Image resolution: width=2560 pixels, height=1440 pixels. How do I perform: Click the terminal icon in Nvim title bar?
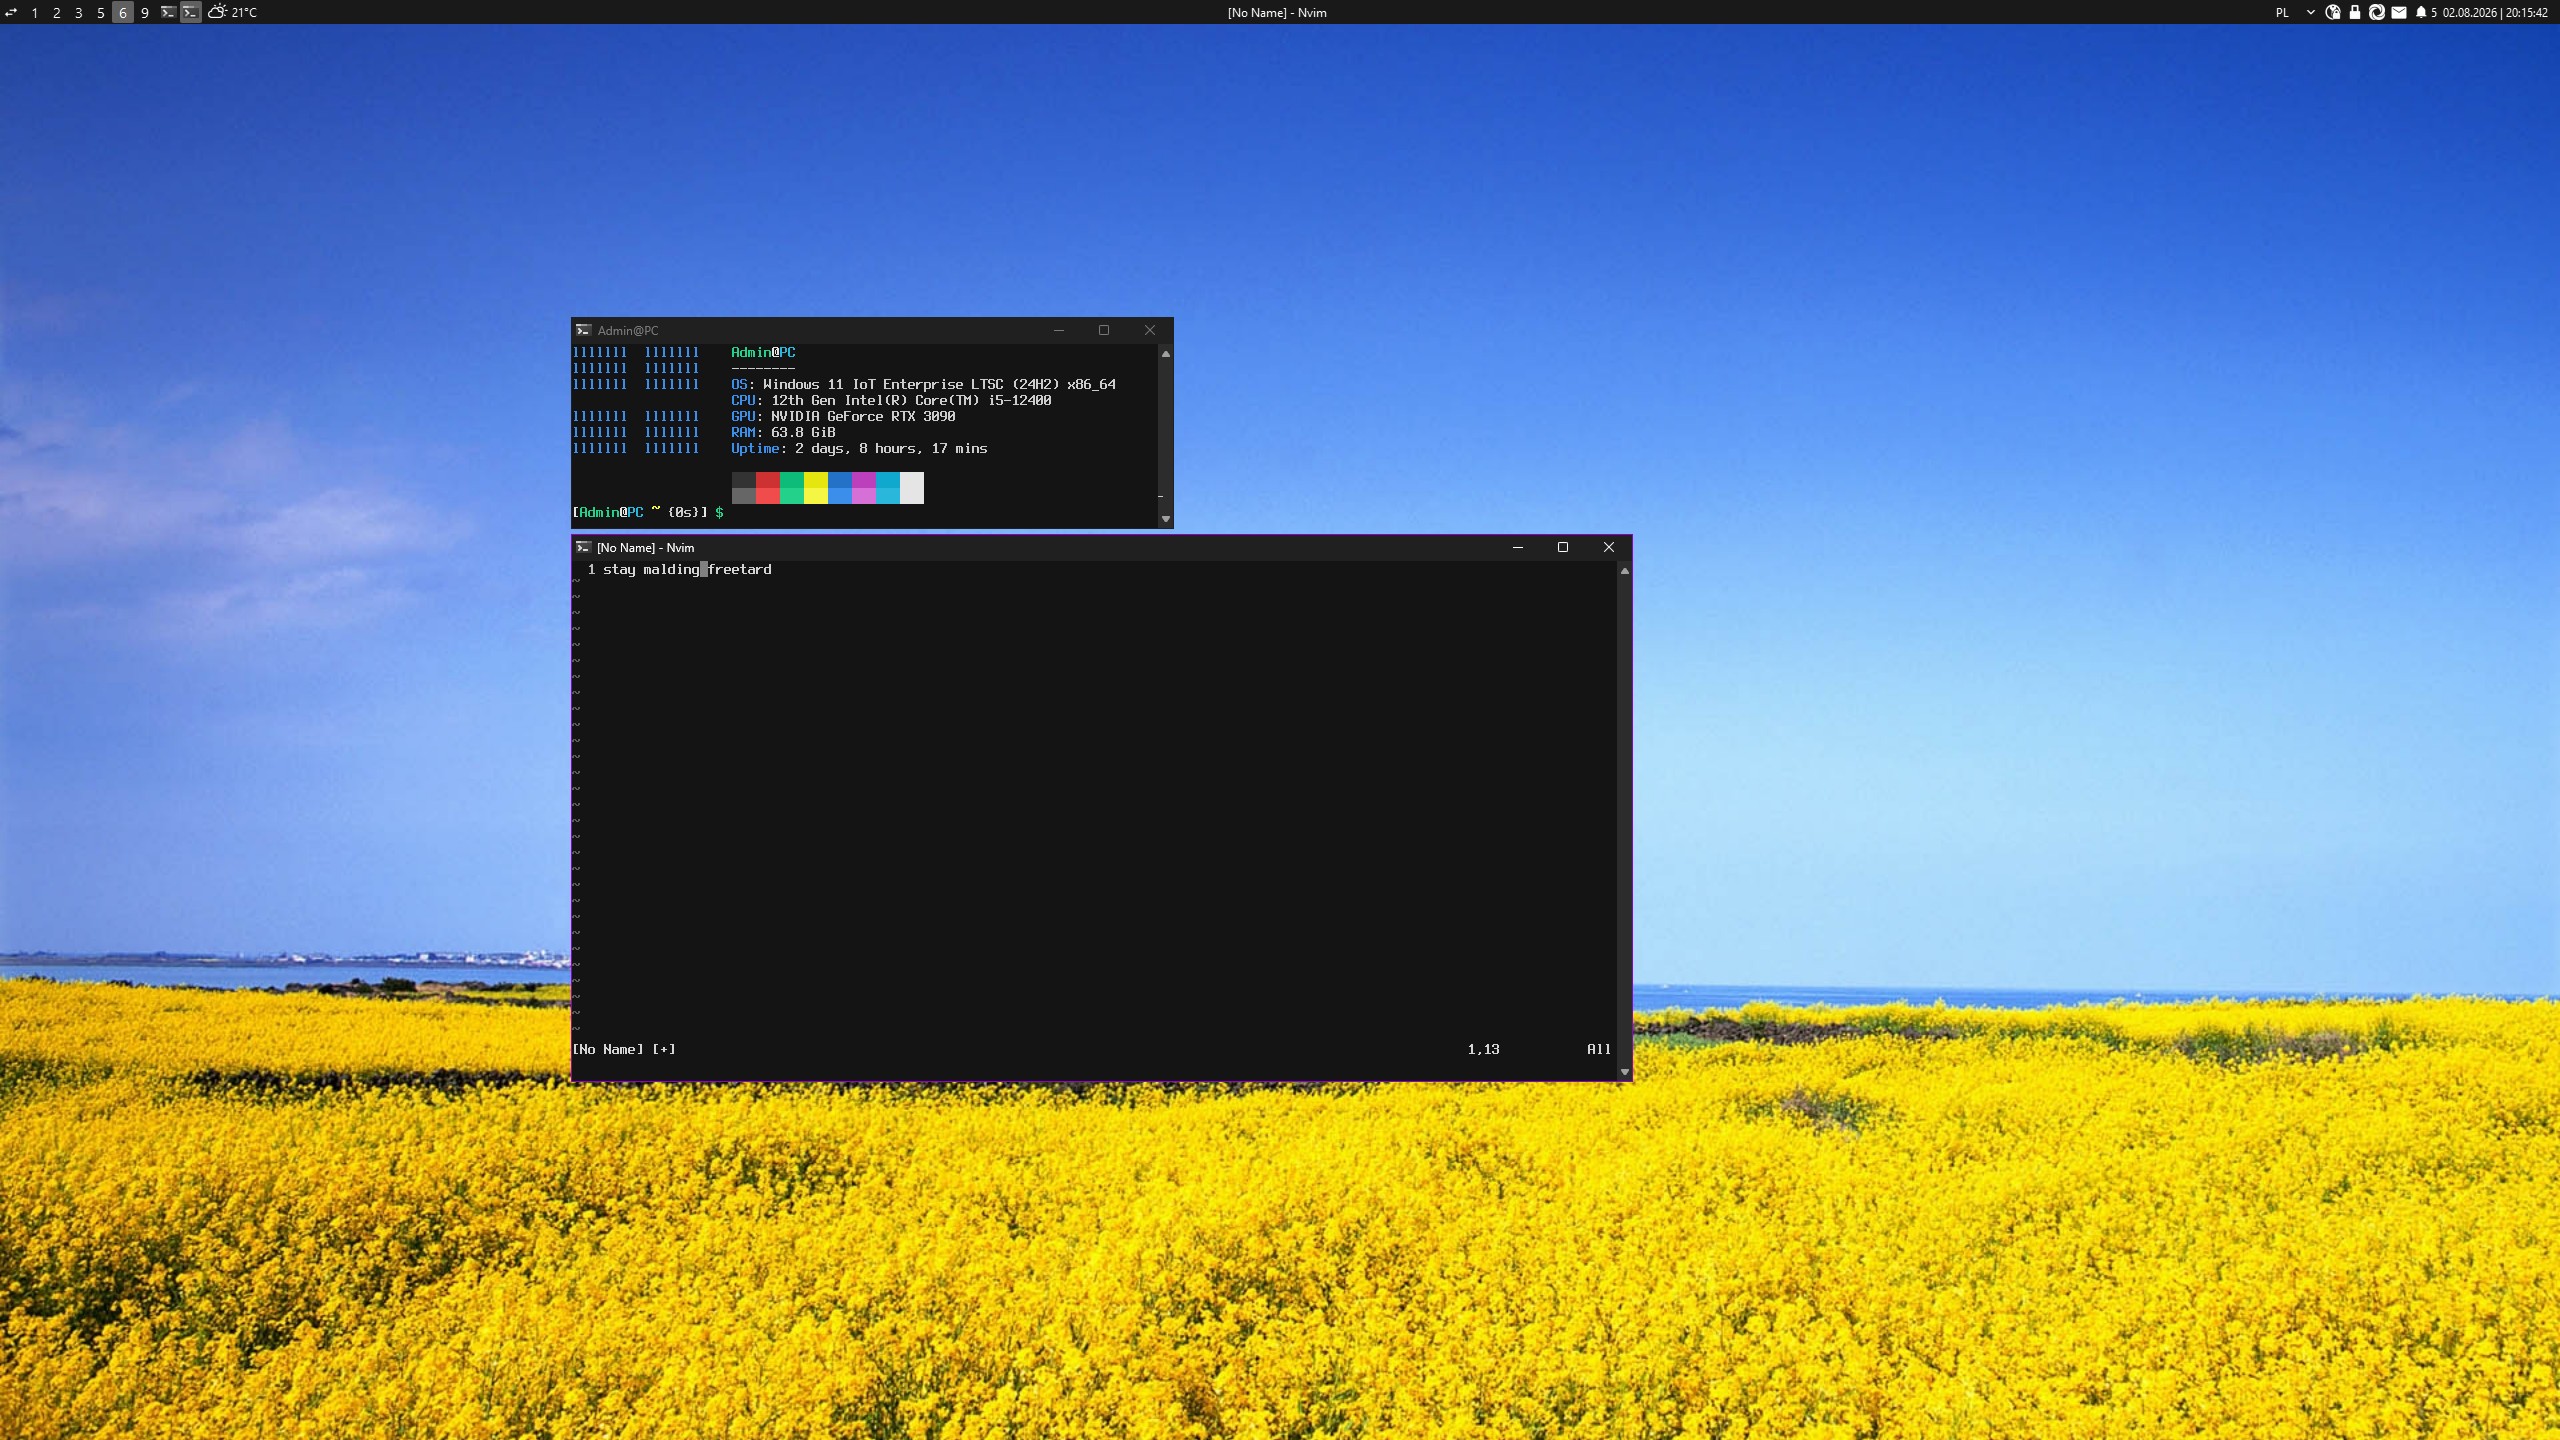(x=583, y=547)
